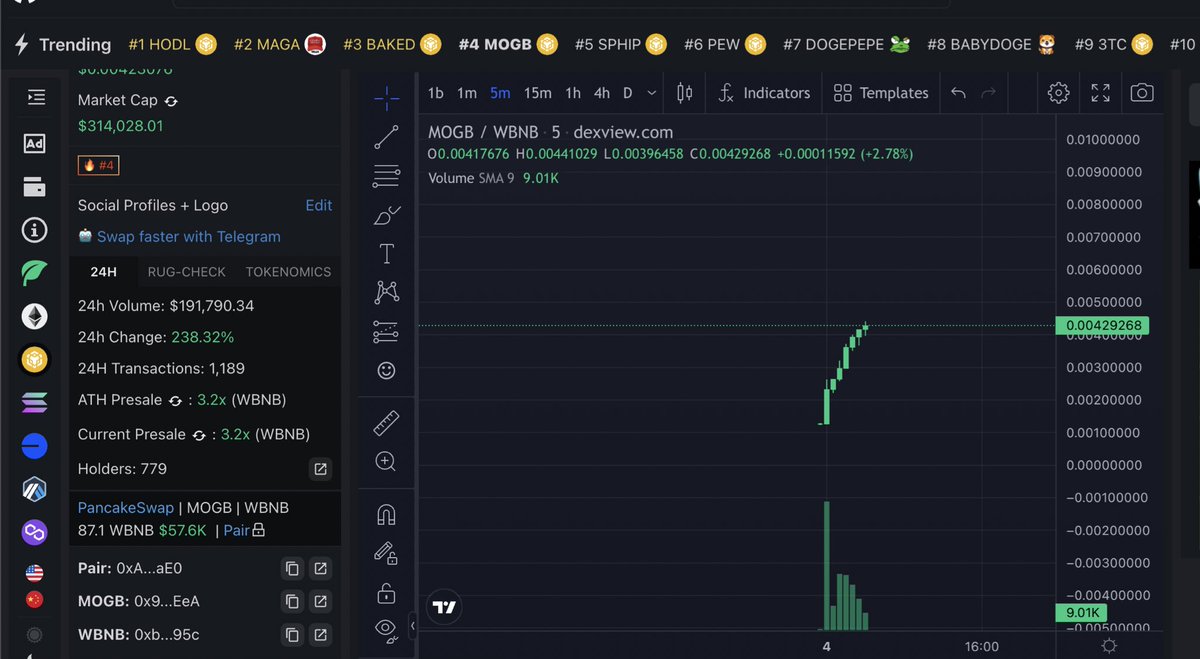This screenshot has height=659, width=1200.
Task: Select the trend line drawing tool
Action: [x=386, y=137]
